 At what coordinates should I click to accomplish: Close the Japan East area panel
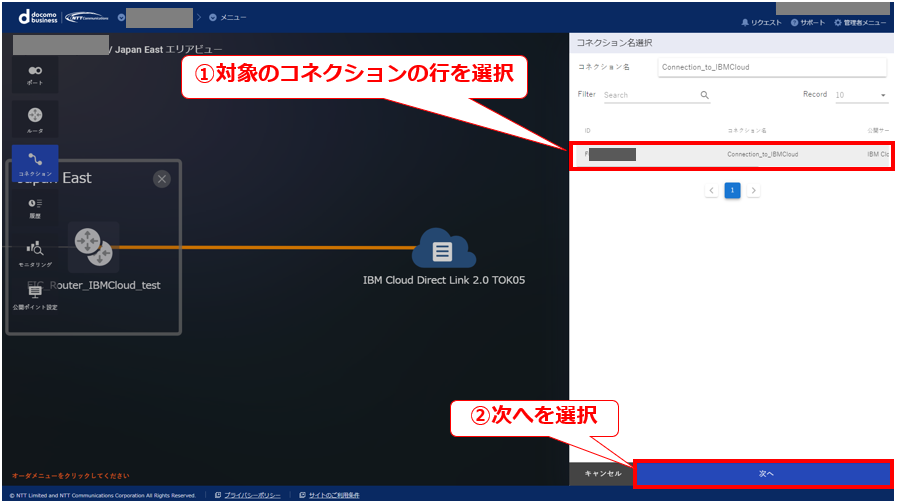pyautogui.click(x=162, y=179)
